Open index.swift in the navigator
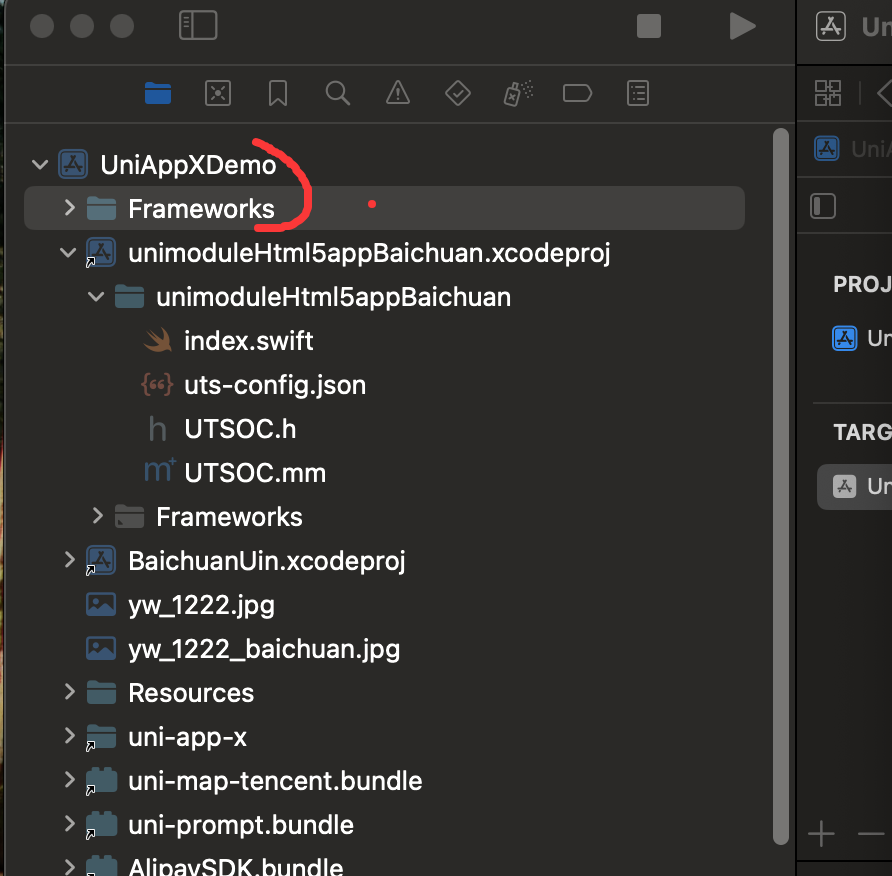892x876 pixels. (x=249, y=341)
